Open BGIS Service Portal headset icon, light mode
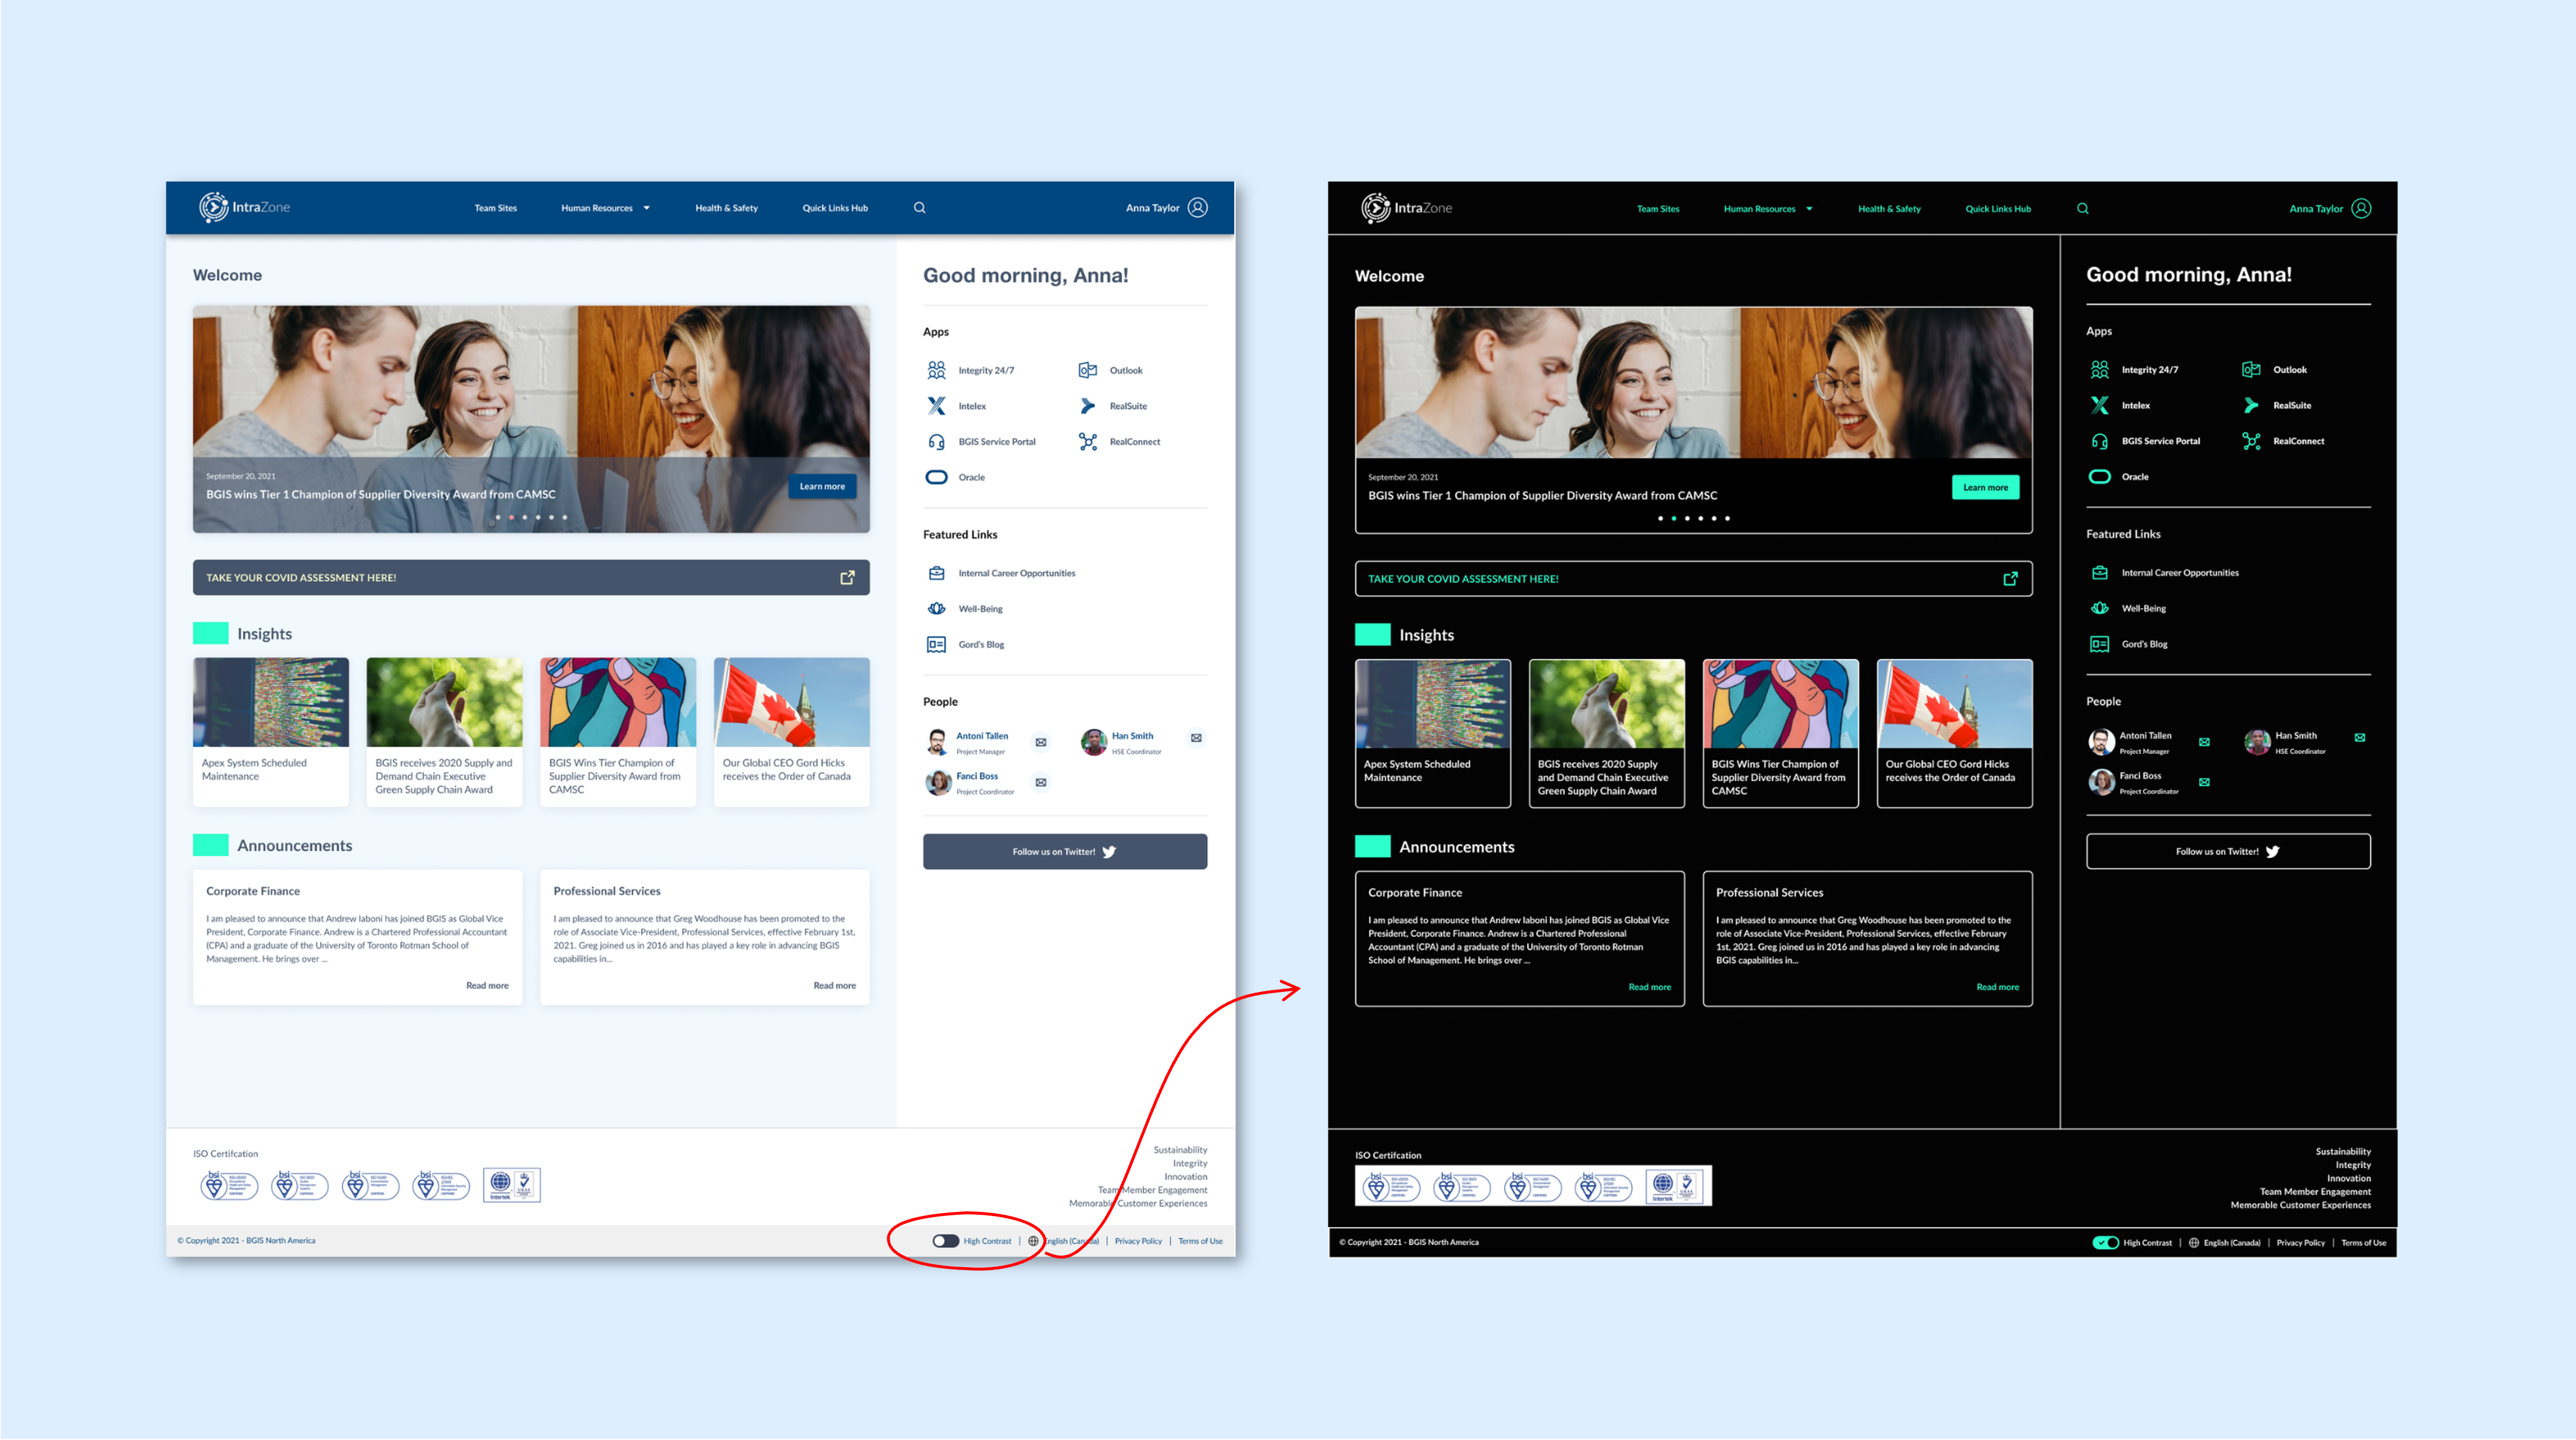The image size is (2576, 1440). 936,442
